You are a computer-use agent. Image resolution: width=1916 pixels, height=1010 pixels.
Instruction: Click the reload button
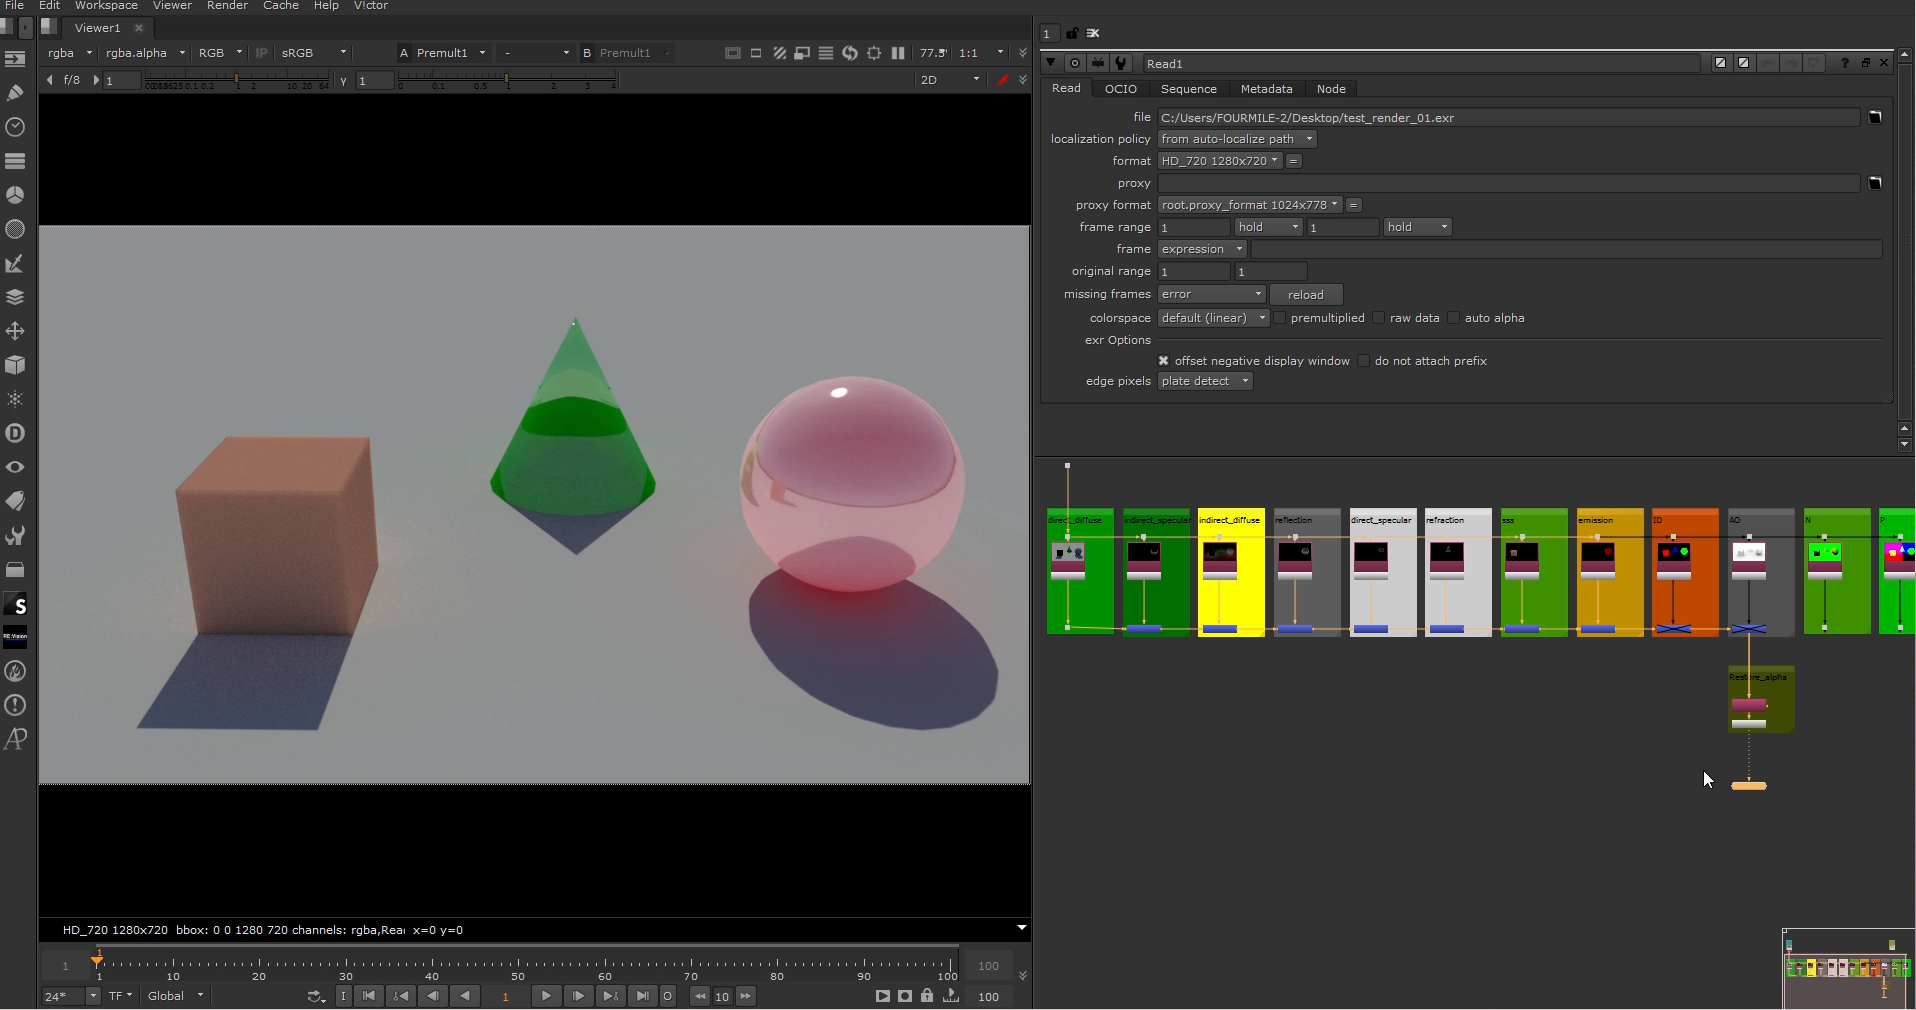[x=1305, y=295]
